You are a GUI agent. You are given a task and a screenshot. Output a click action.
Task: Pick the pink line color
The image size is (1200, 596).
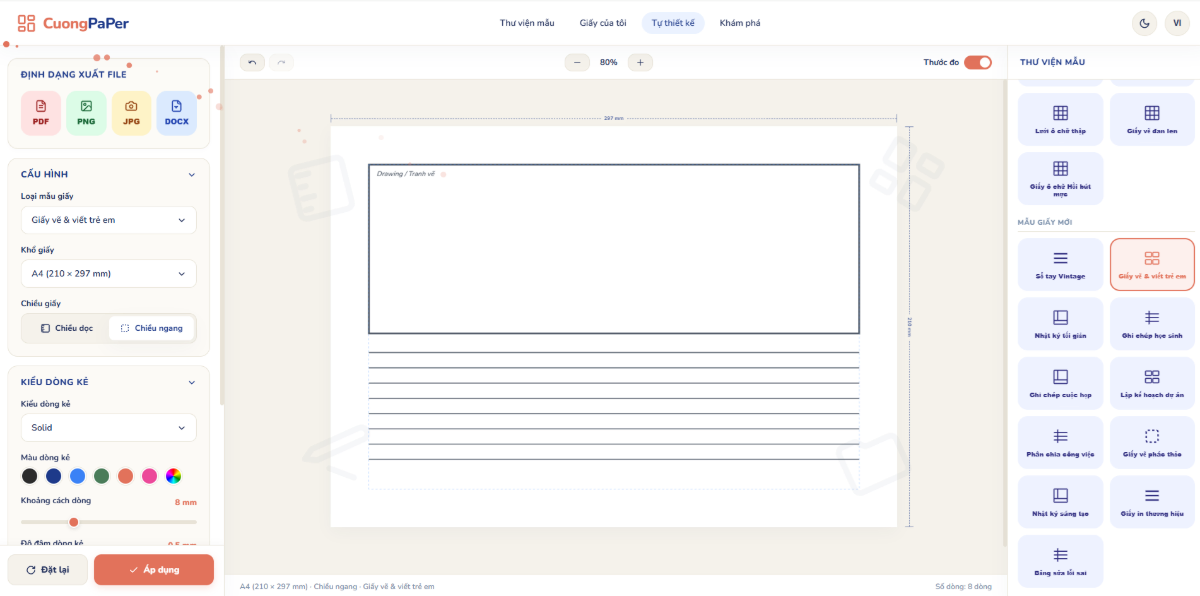coord(150,476)
